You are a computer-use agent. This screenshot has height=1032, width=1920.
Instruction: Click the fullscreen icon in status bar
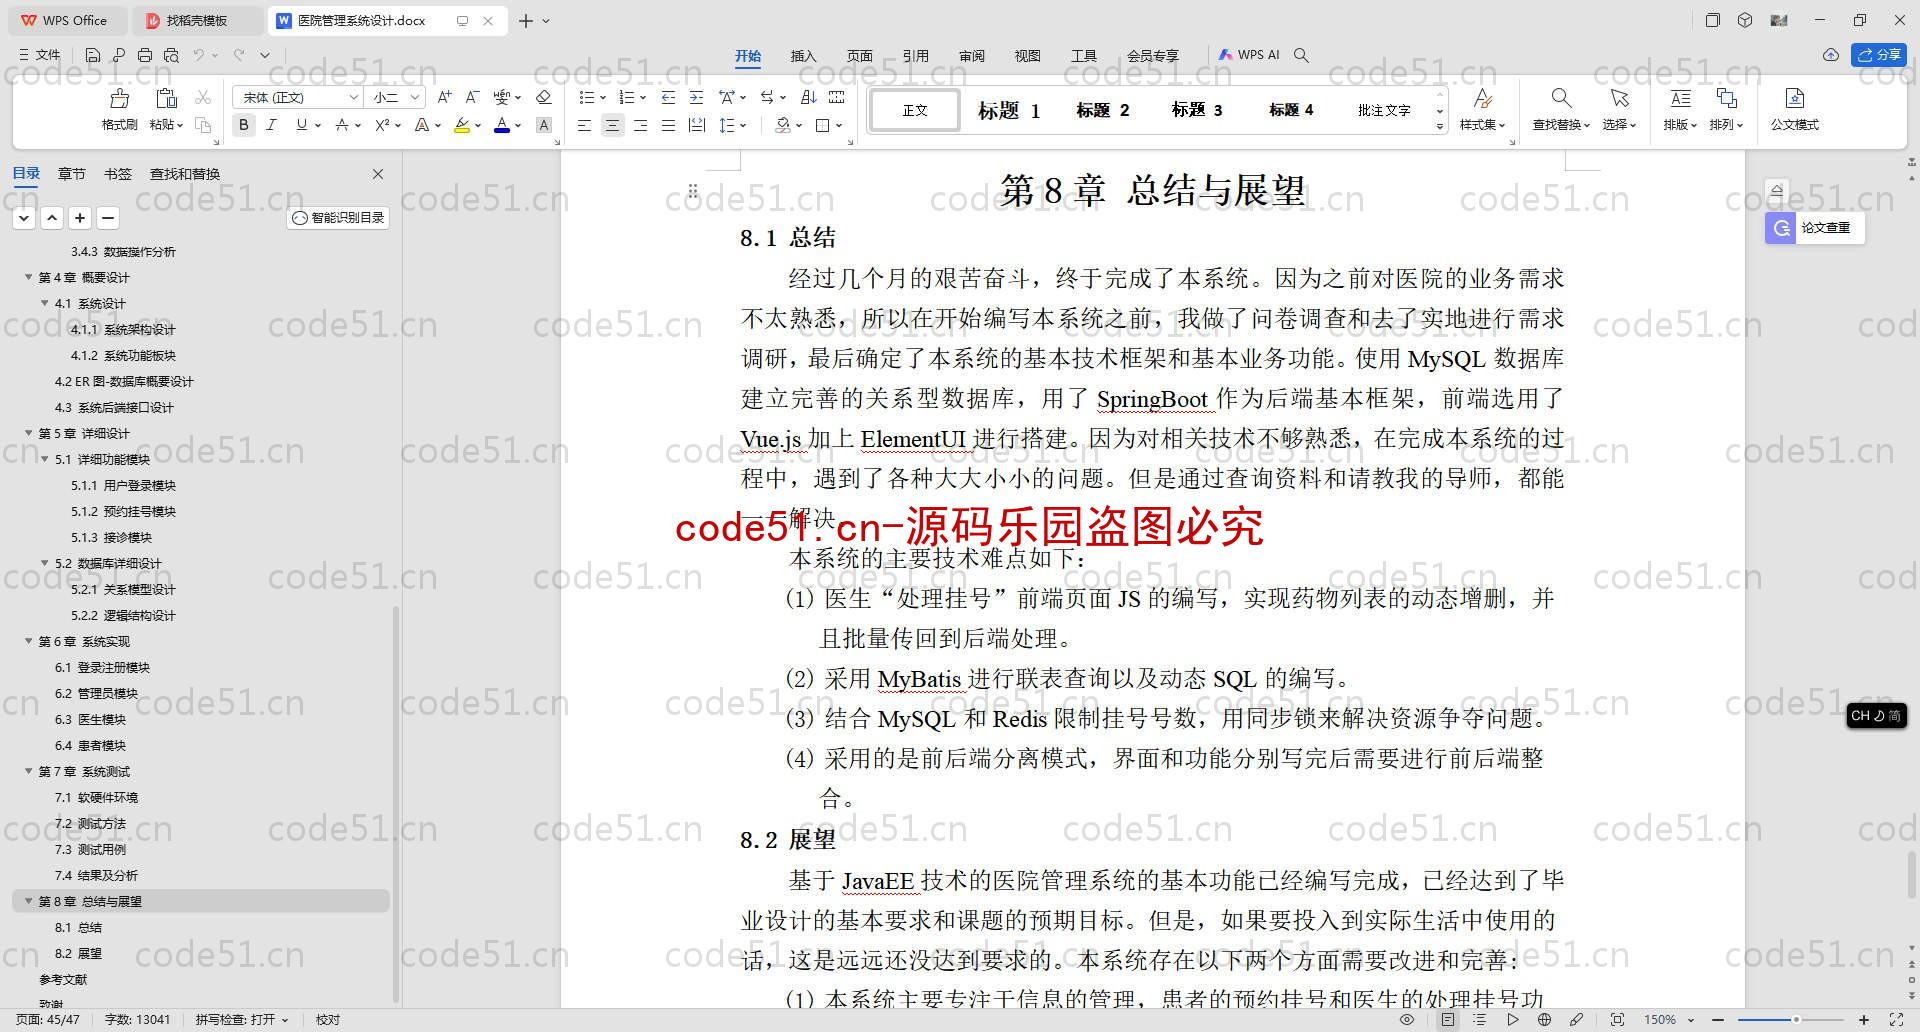1896,1019
